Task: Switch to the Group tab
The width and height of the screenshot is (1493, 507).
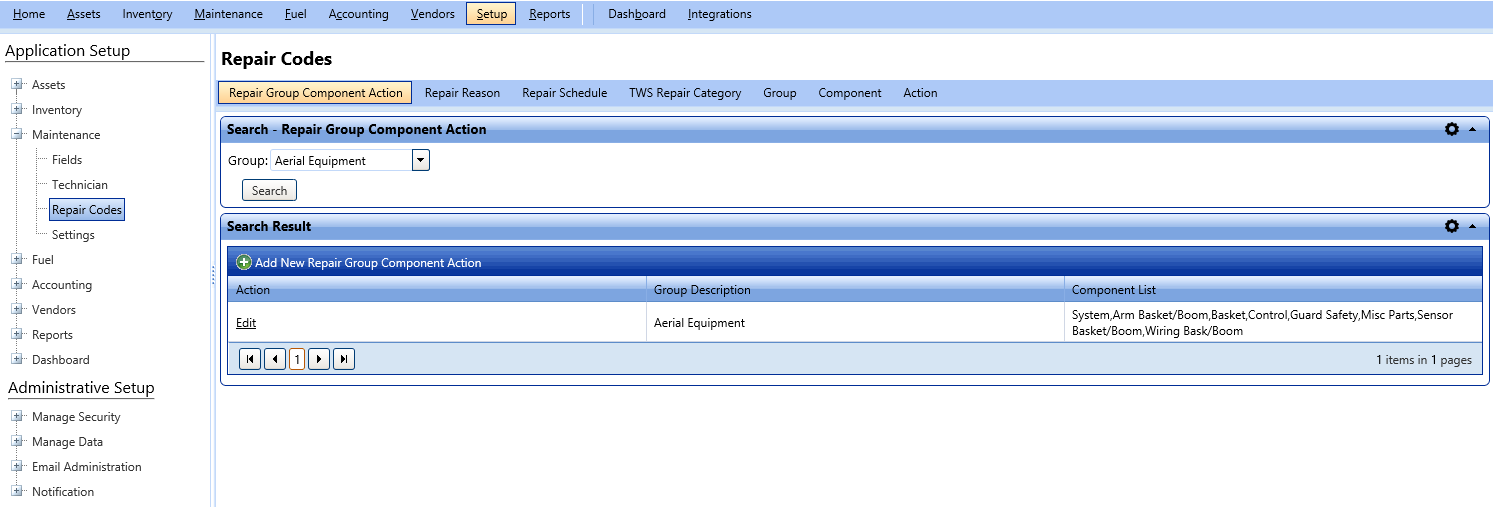Action: (x=780, y=93)
